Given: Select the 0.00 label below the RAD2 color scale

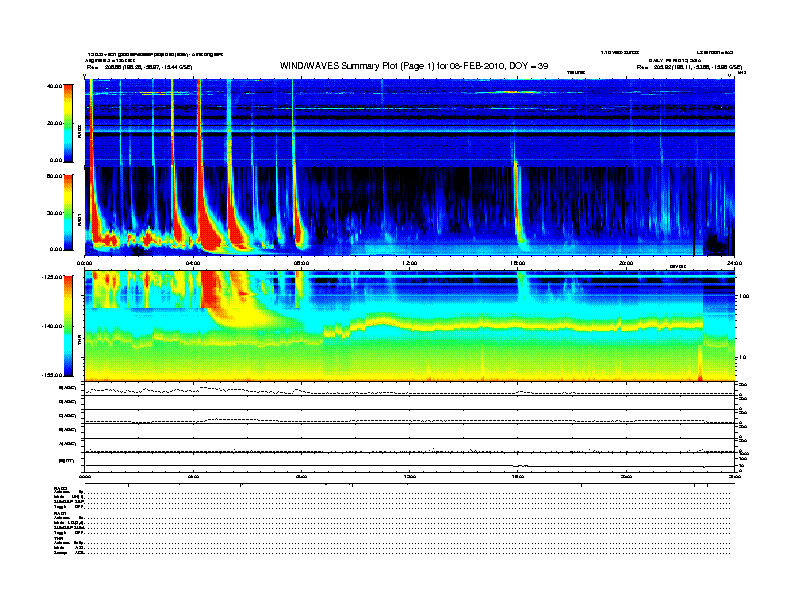Looking at the screenshot, I should [56, 160].
